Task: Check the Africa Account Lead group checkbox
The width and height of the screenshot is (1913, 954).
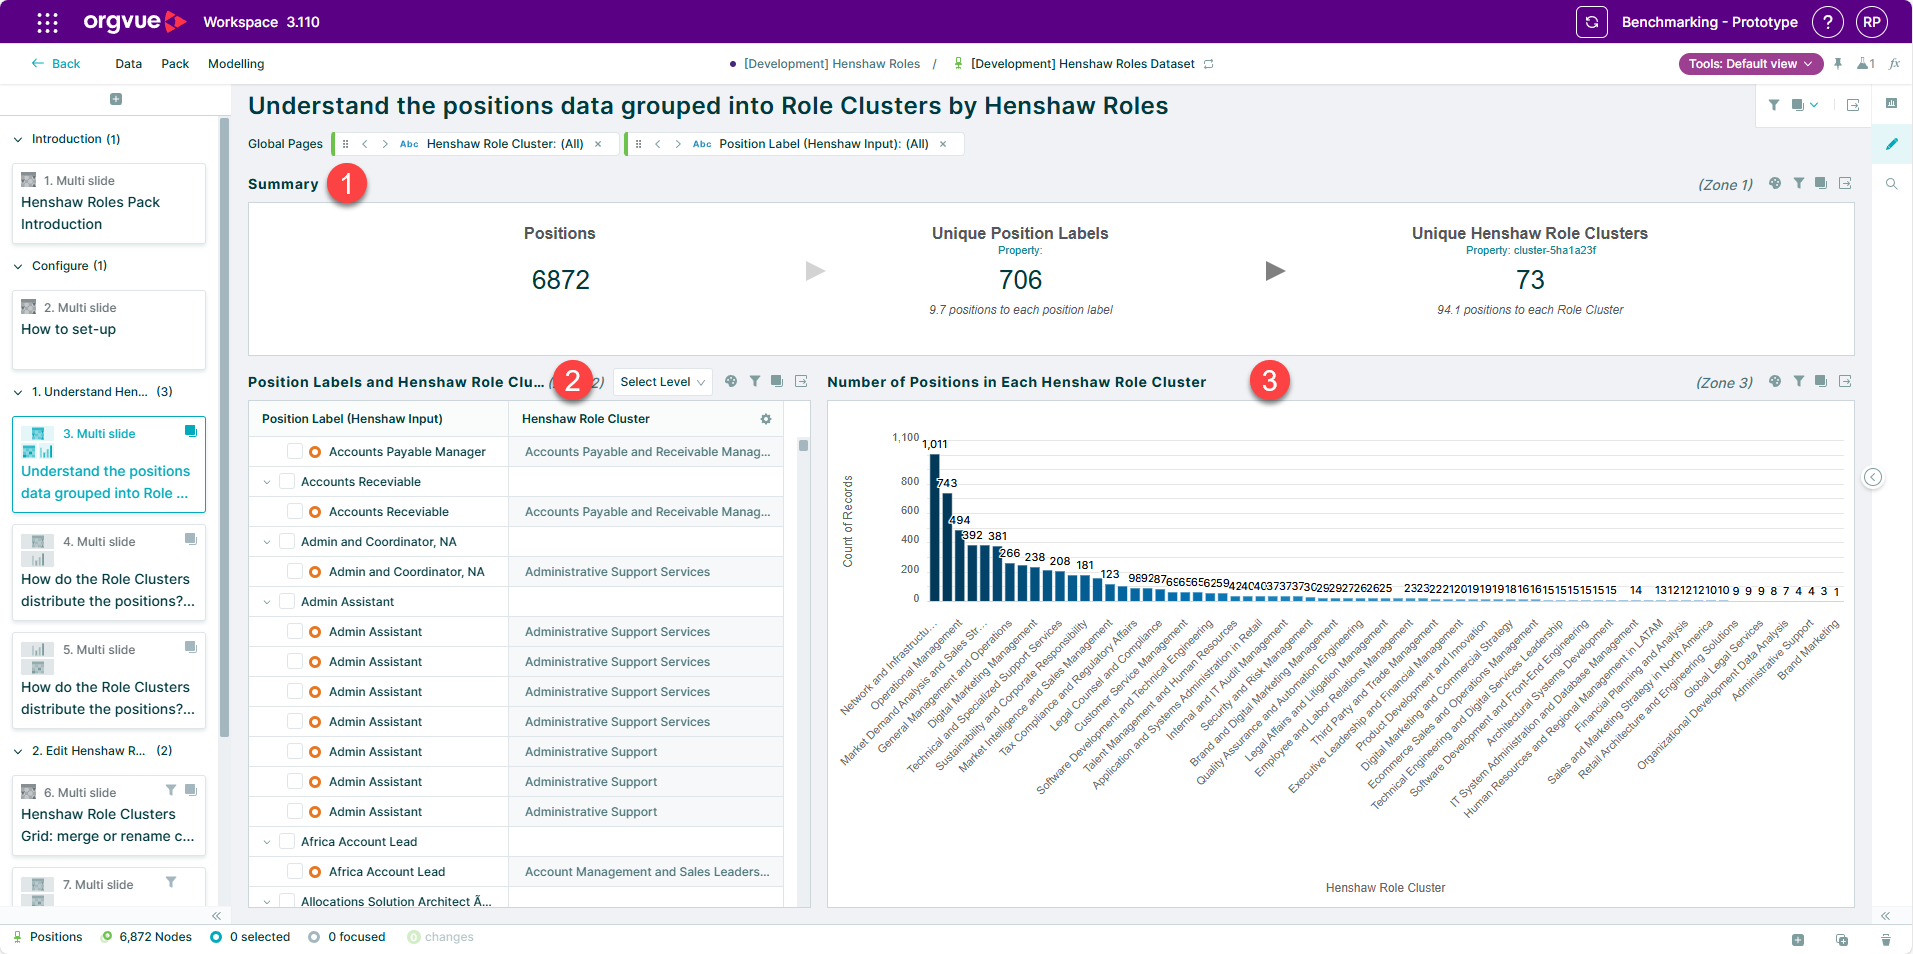Action: pos(287,841)
